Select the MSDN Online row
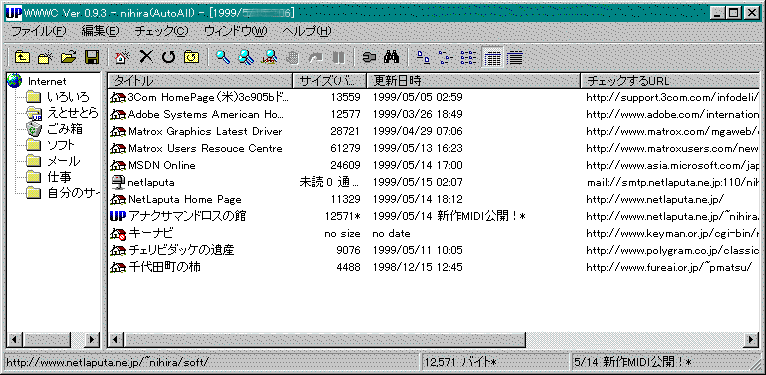 pyautogui.click(x=433, y=165)
